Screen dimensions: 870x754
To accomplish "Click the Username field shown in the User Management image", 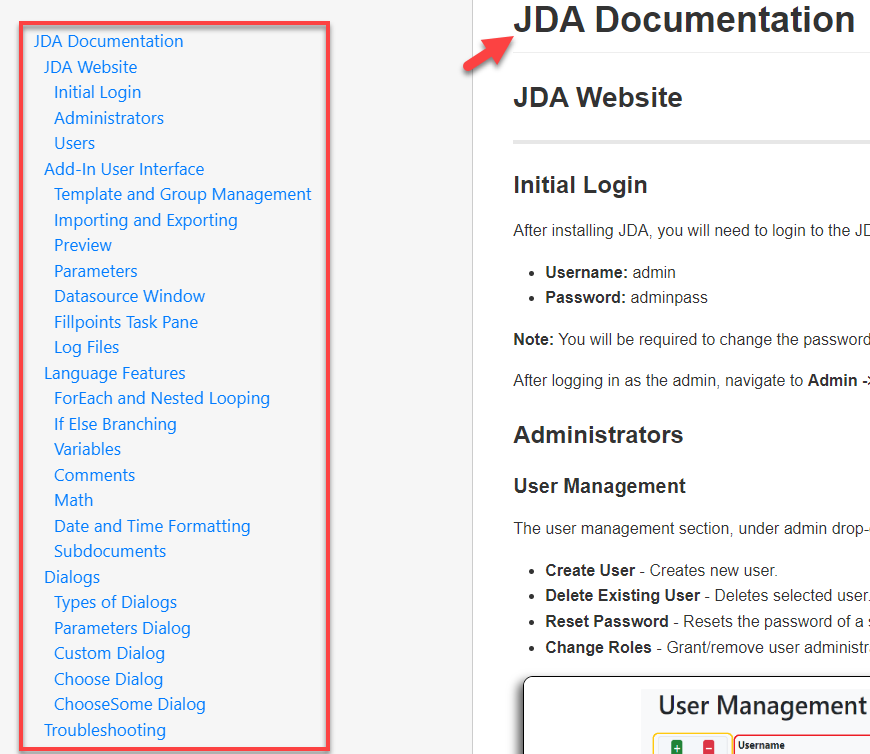I will pyautogui.click(x=790, y=745).
